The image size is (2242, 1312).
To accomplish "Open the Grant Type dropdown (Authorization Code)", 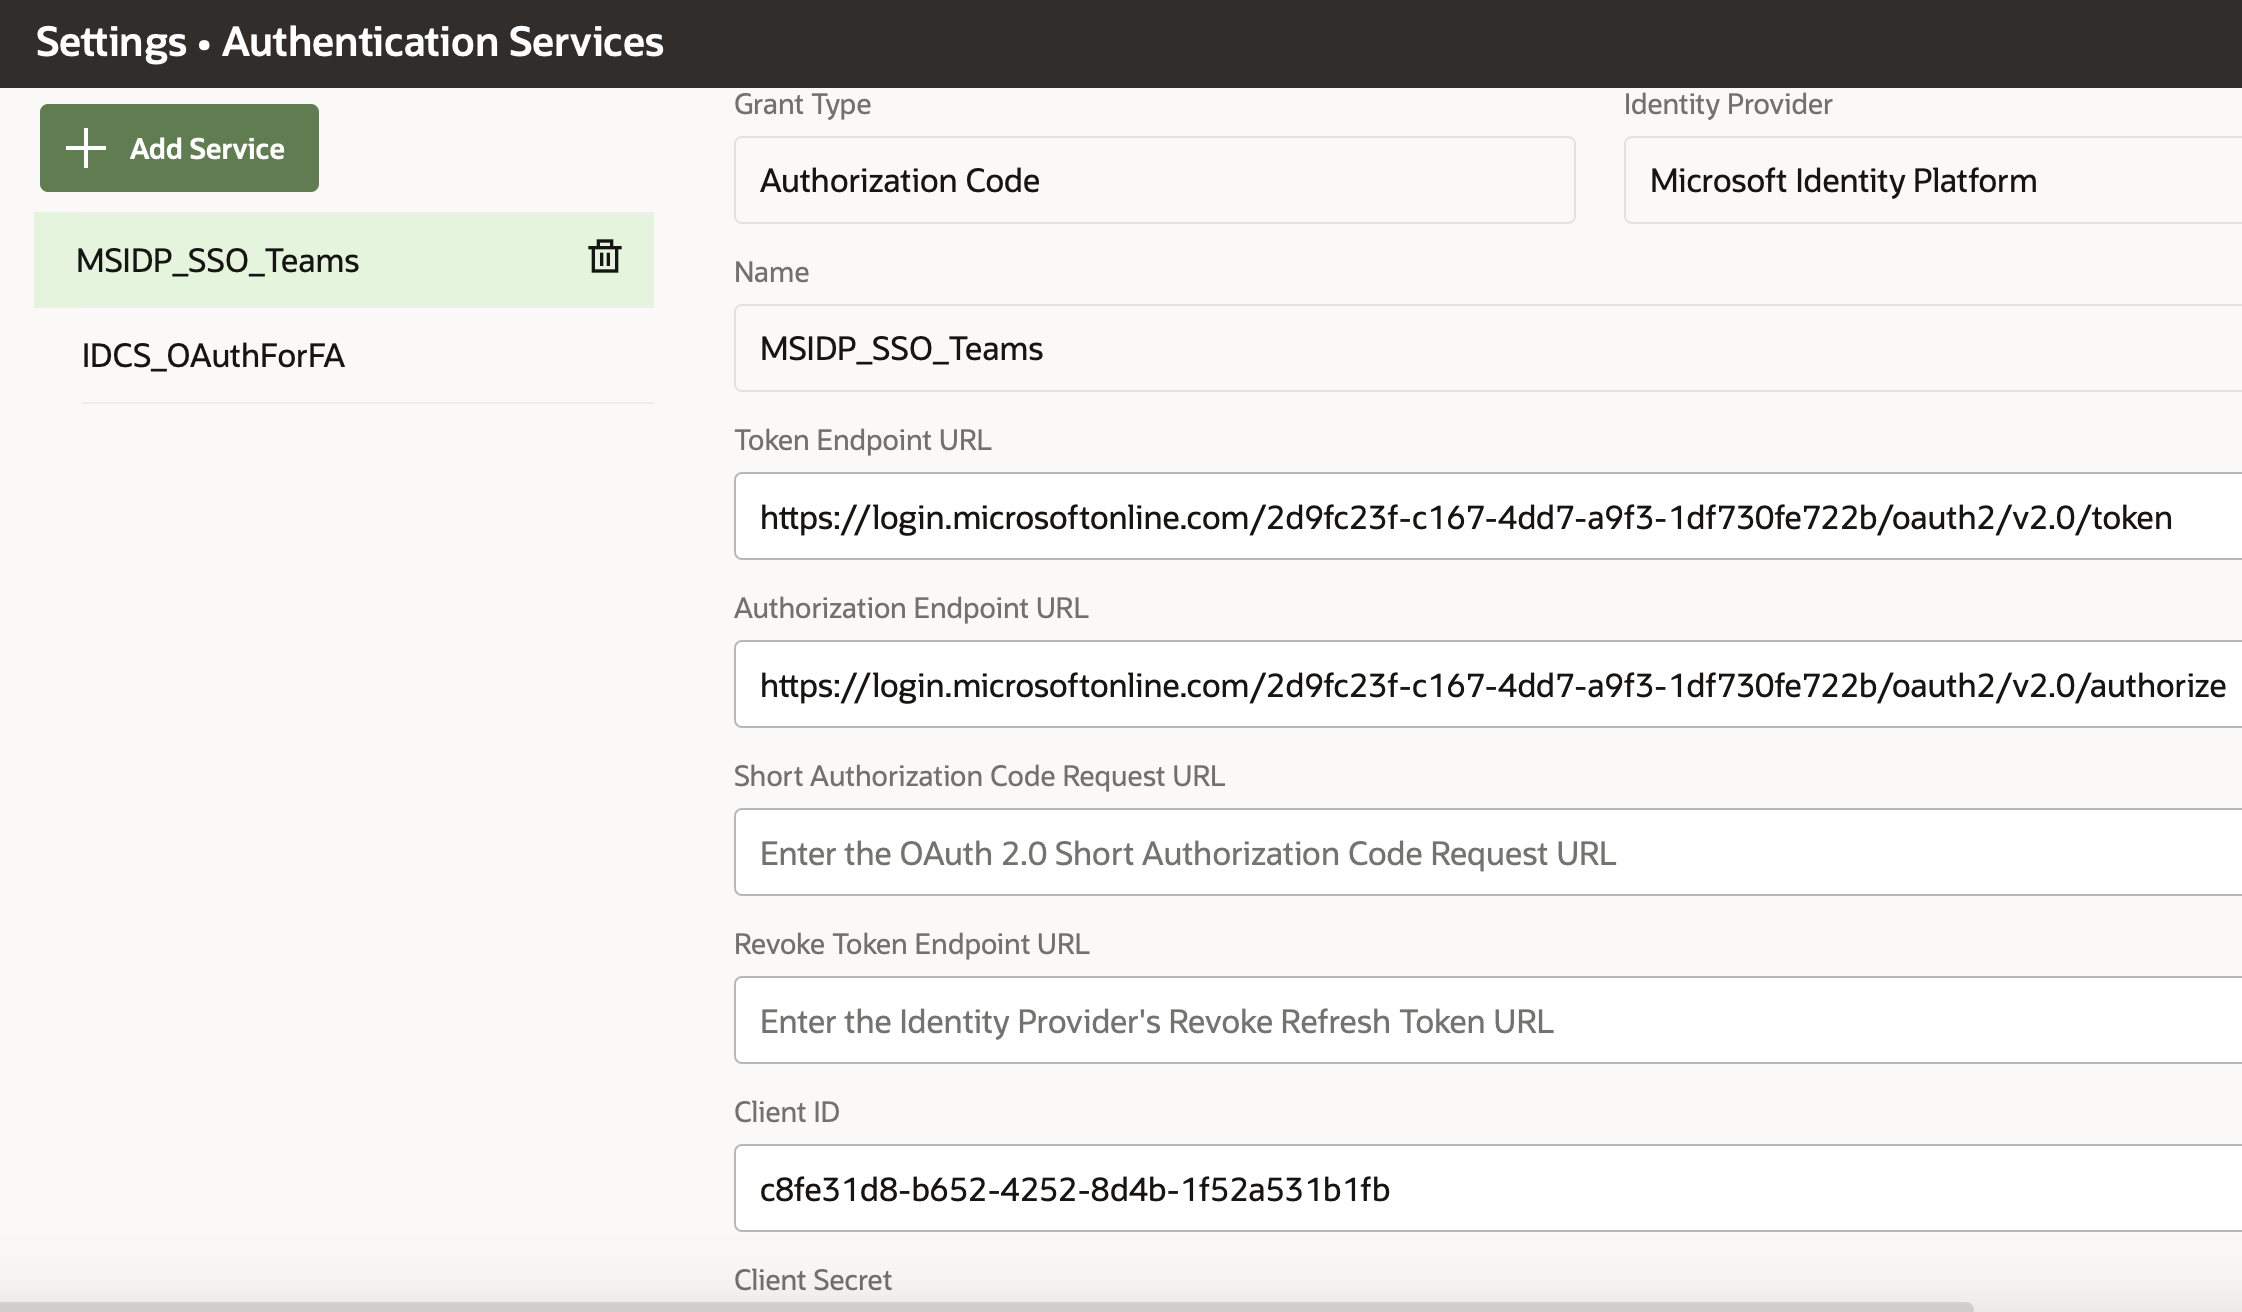I will (x=1154, y=181).
